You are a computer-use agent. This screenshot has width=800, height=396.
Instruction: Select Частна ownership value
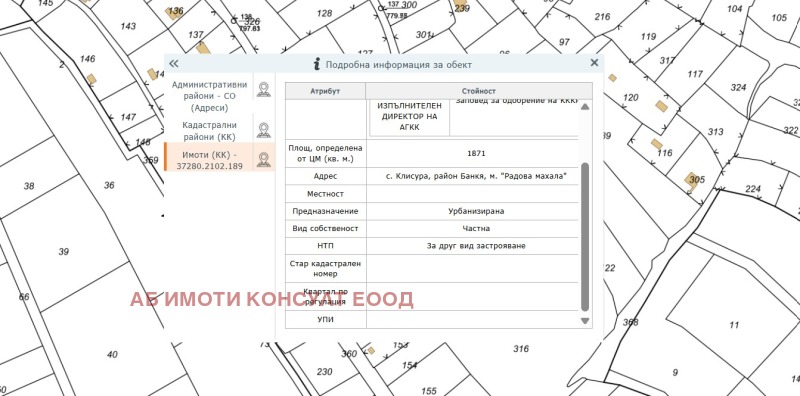click(x=476, y=229)
